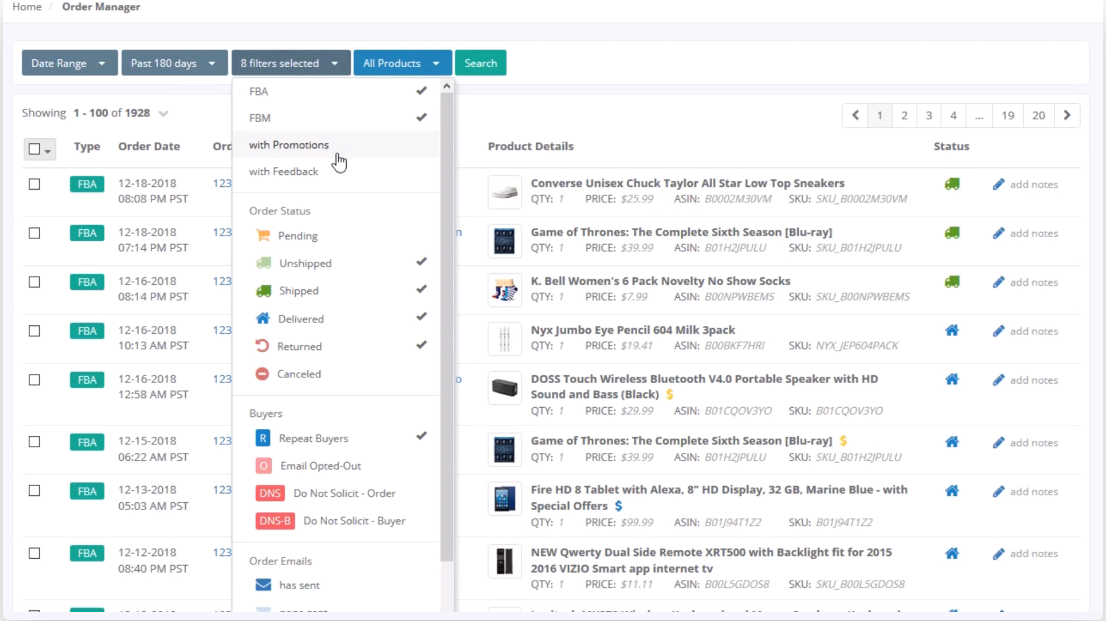Check the box for the 12-12-2018 order
The height and width of the screenshot is (621, 1106).
pyautogui.click(x=35, y=553)
